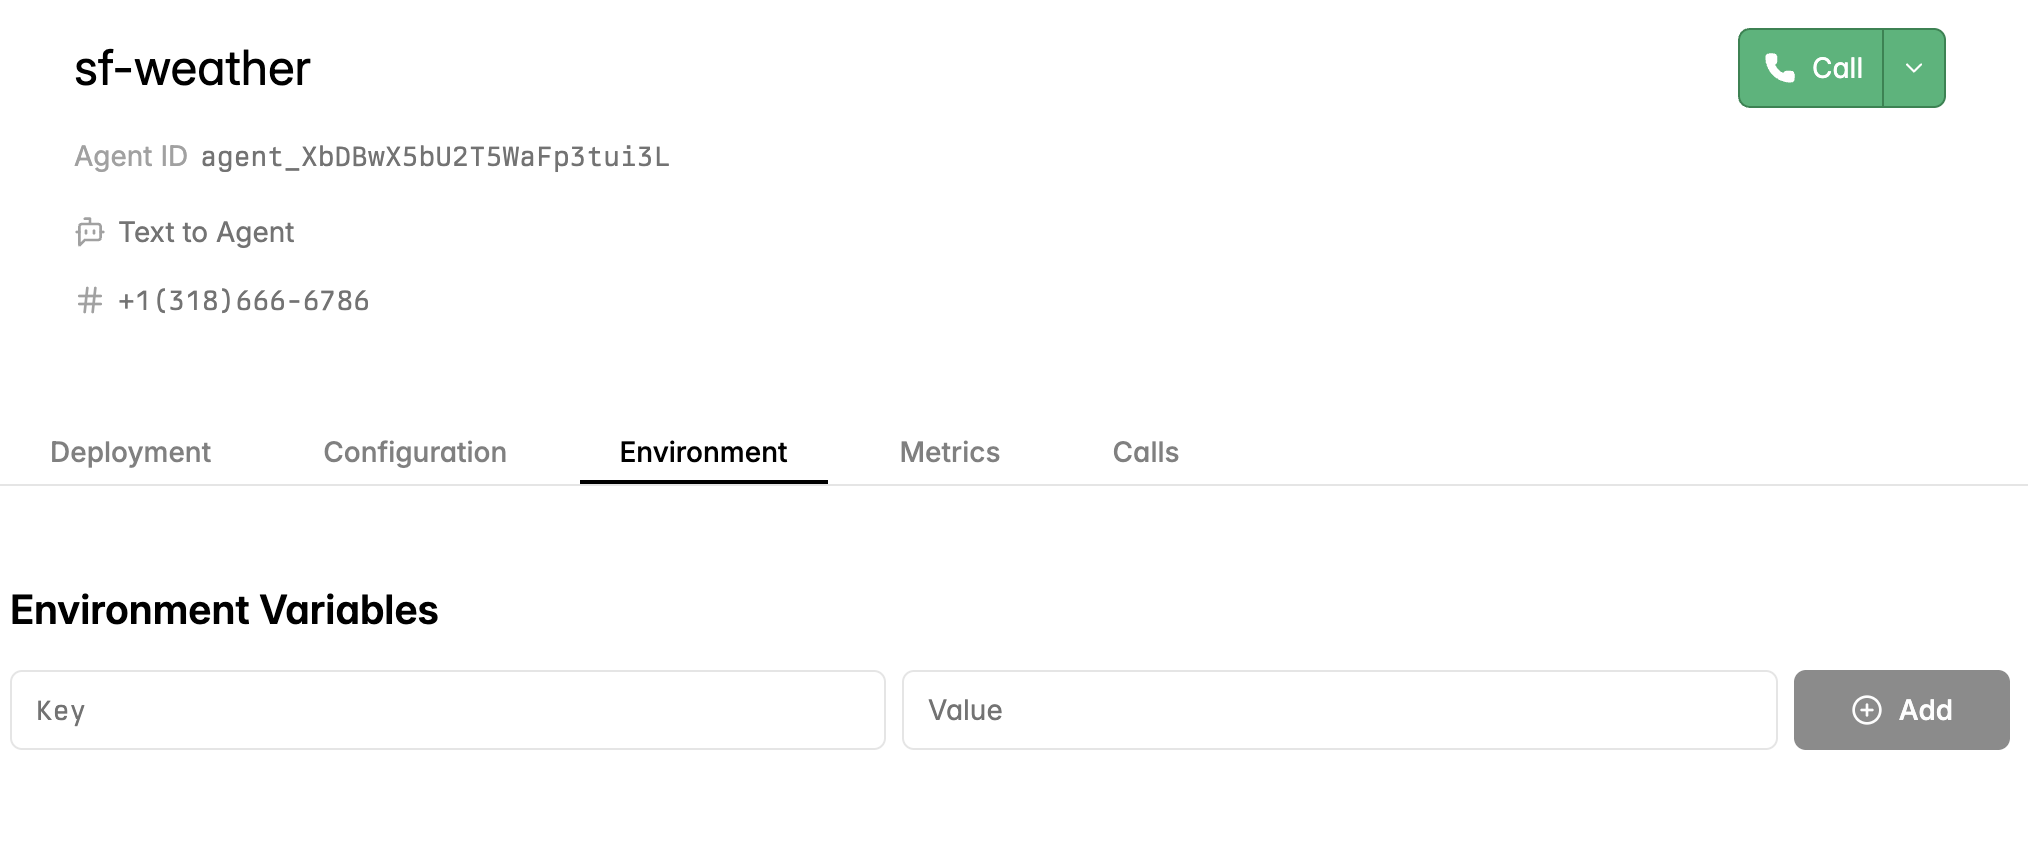Click the sf-weather agent title
This screenshot has height=846, width=2028.
click(x=192, y=68)
